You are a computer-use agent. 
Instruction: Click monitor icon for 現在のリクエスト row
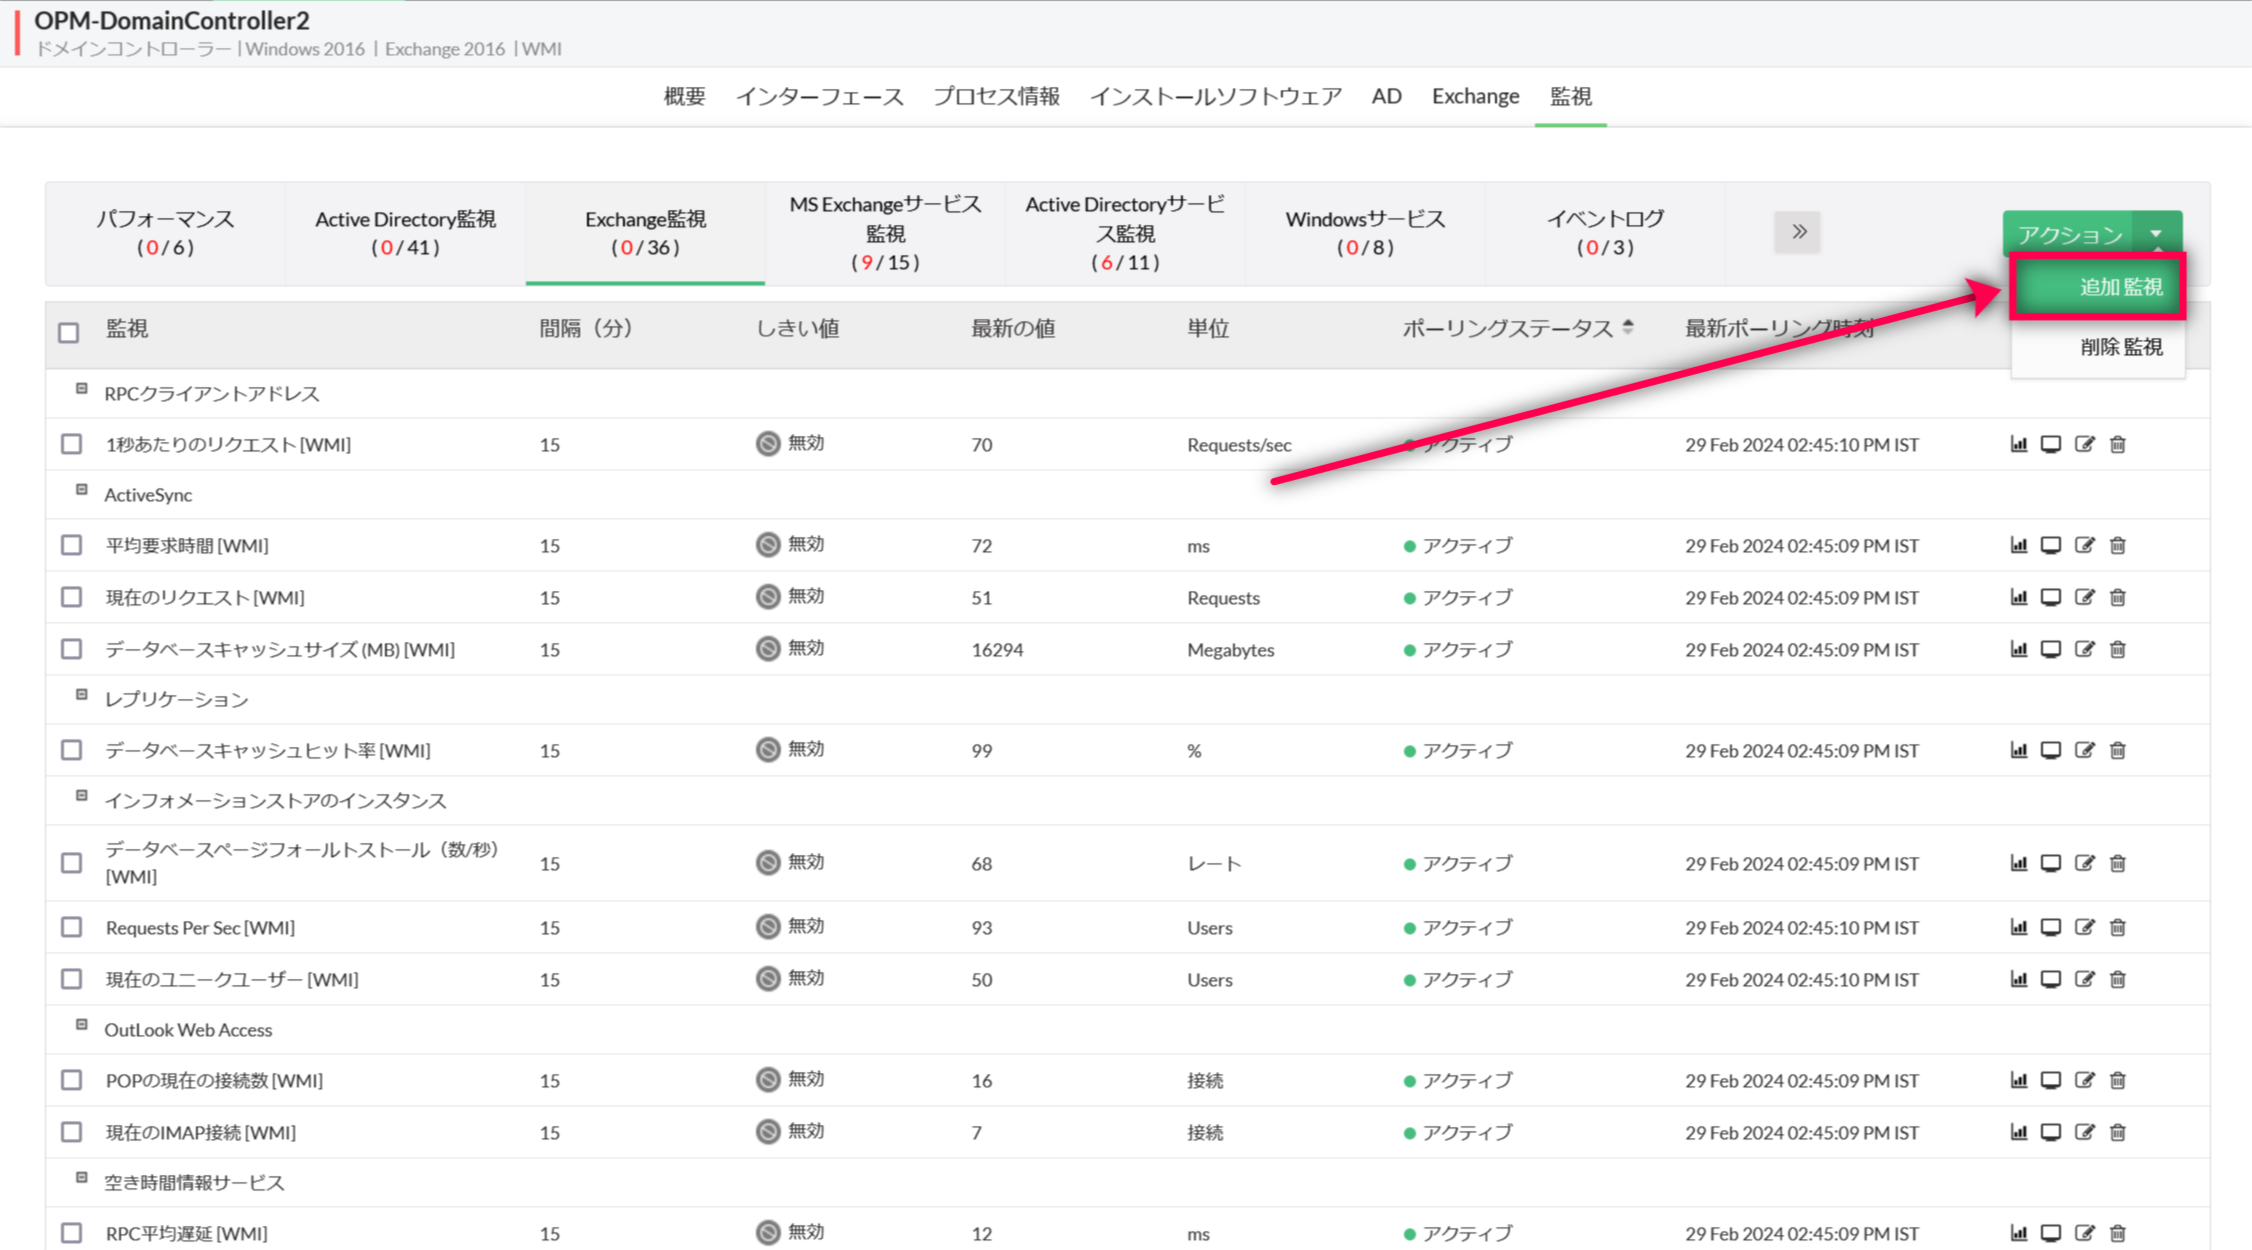tap(2050, 597)
